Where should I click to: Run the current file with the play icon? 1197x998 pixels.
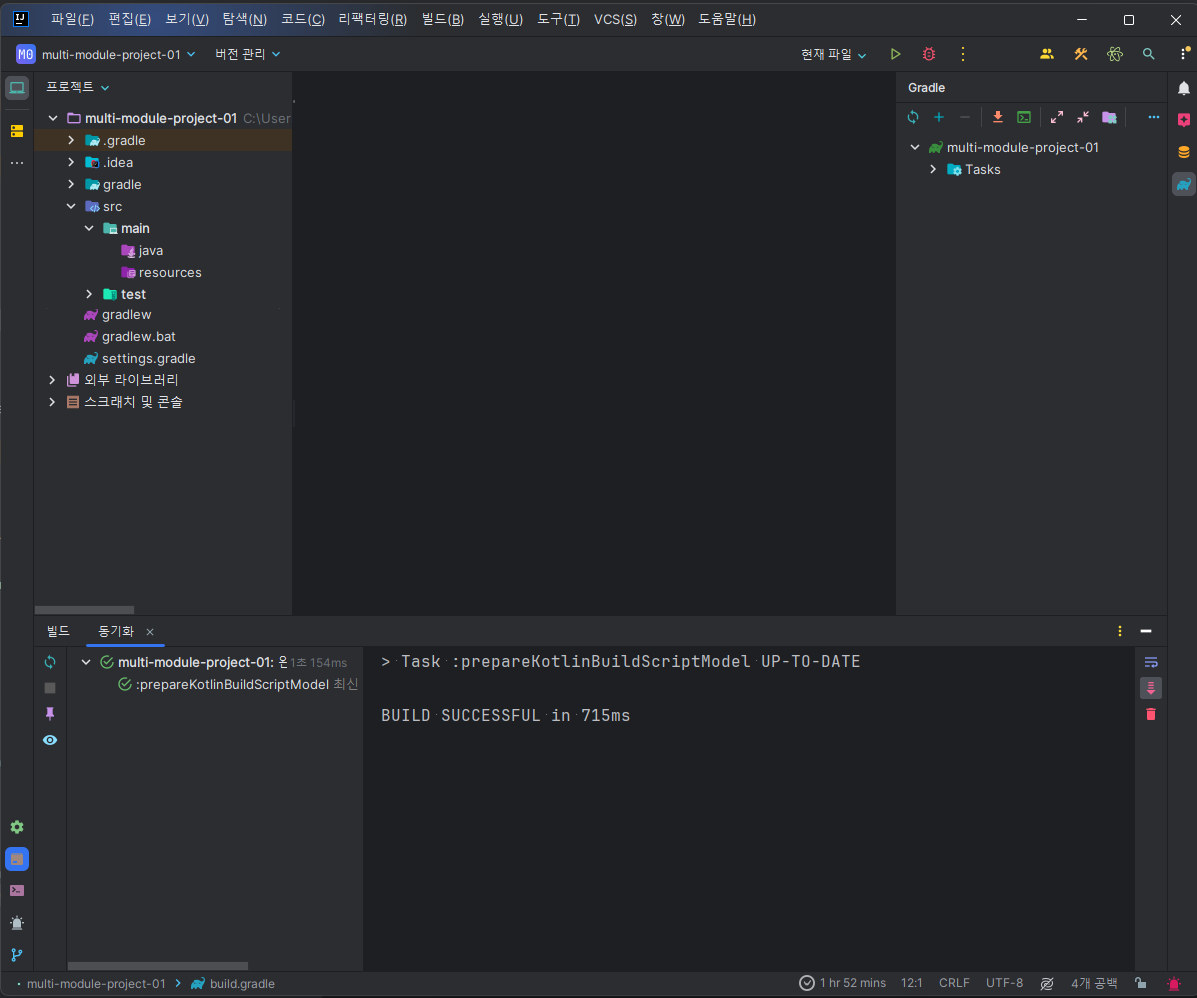pos(895,54)
